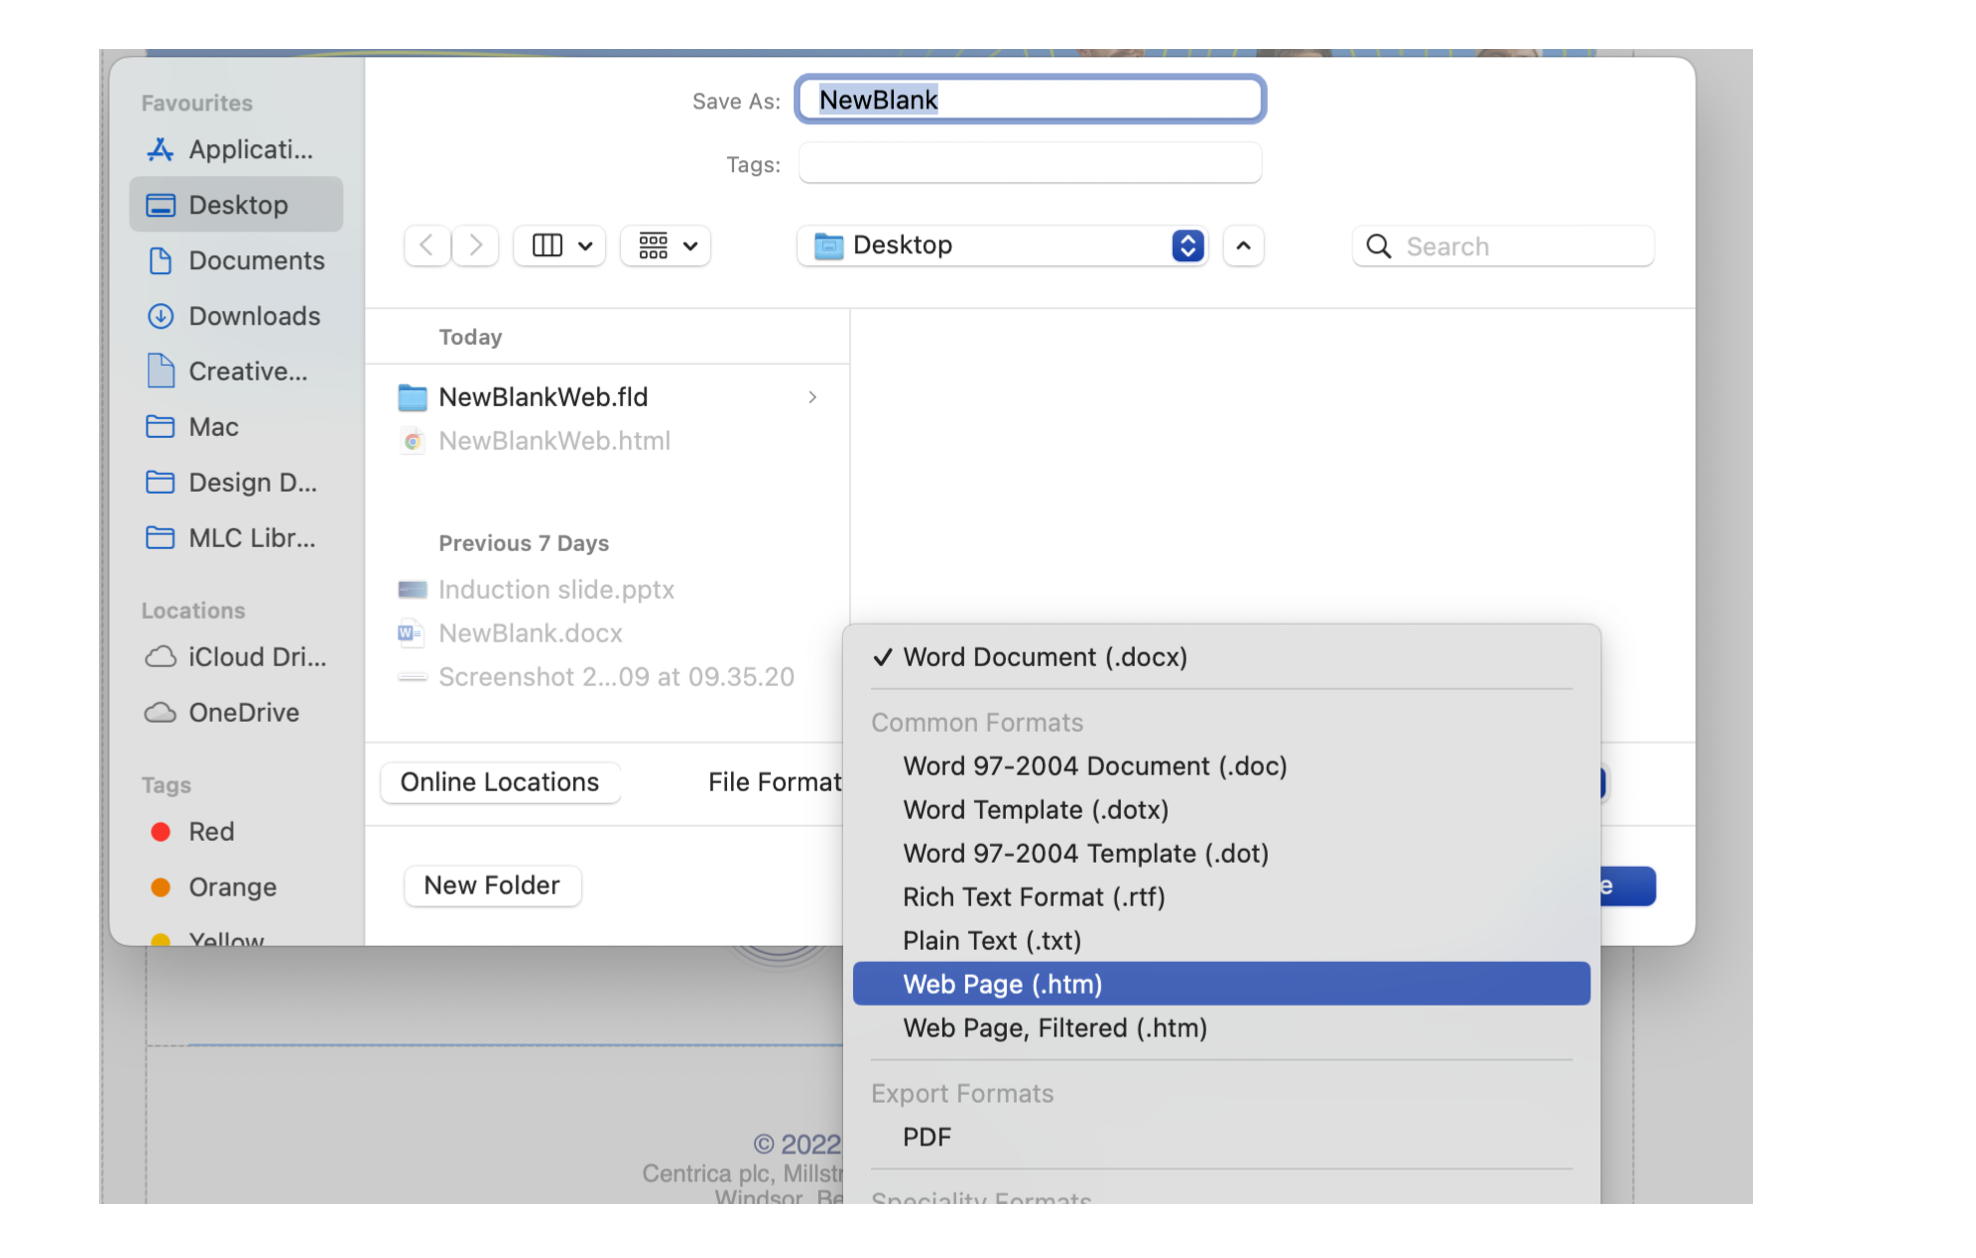Open the column view options button

560,245
